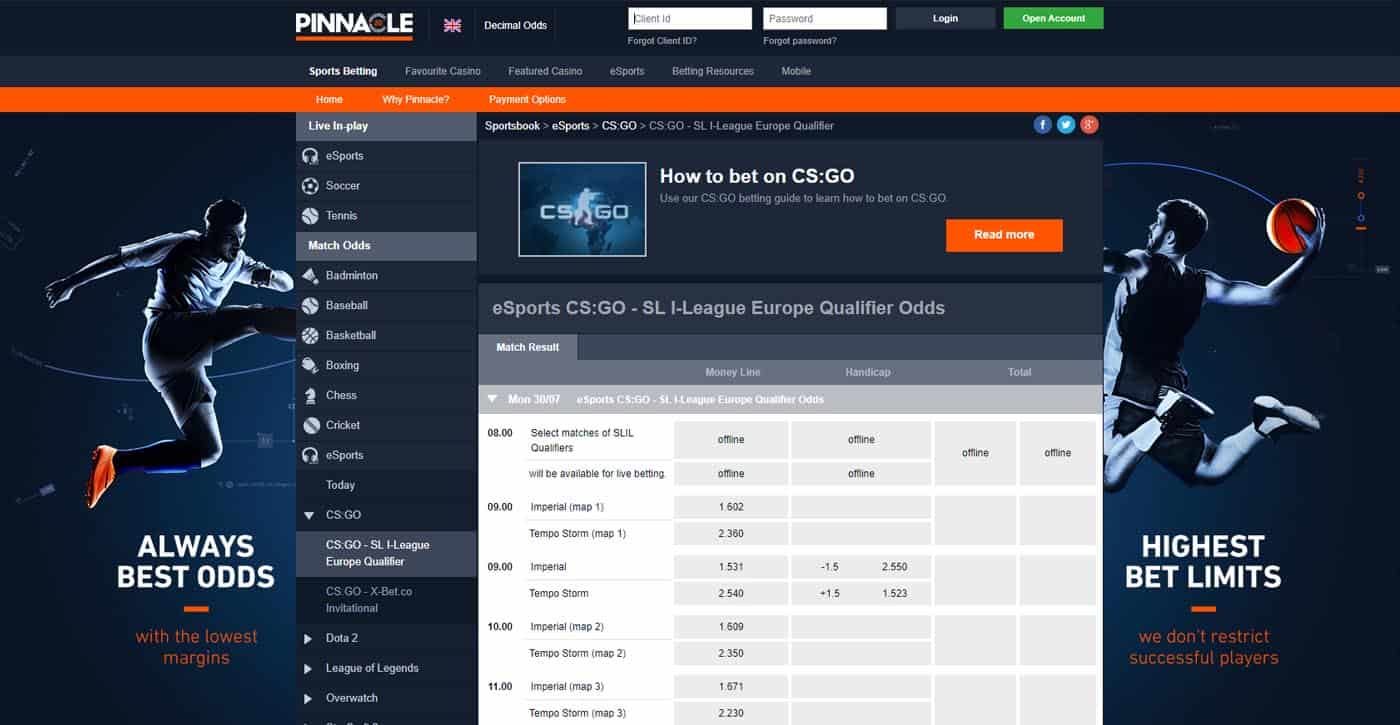This screenshot has height=725, width=1400.
Task: Select Imperial (map 2) odds 1.609
Action: [x=731, y=627]
